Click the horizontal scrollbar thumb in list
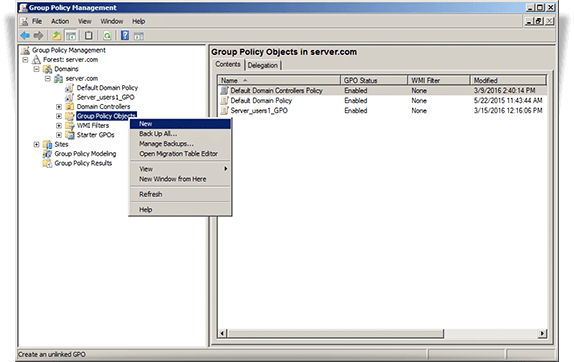 (x=335, y=333)
